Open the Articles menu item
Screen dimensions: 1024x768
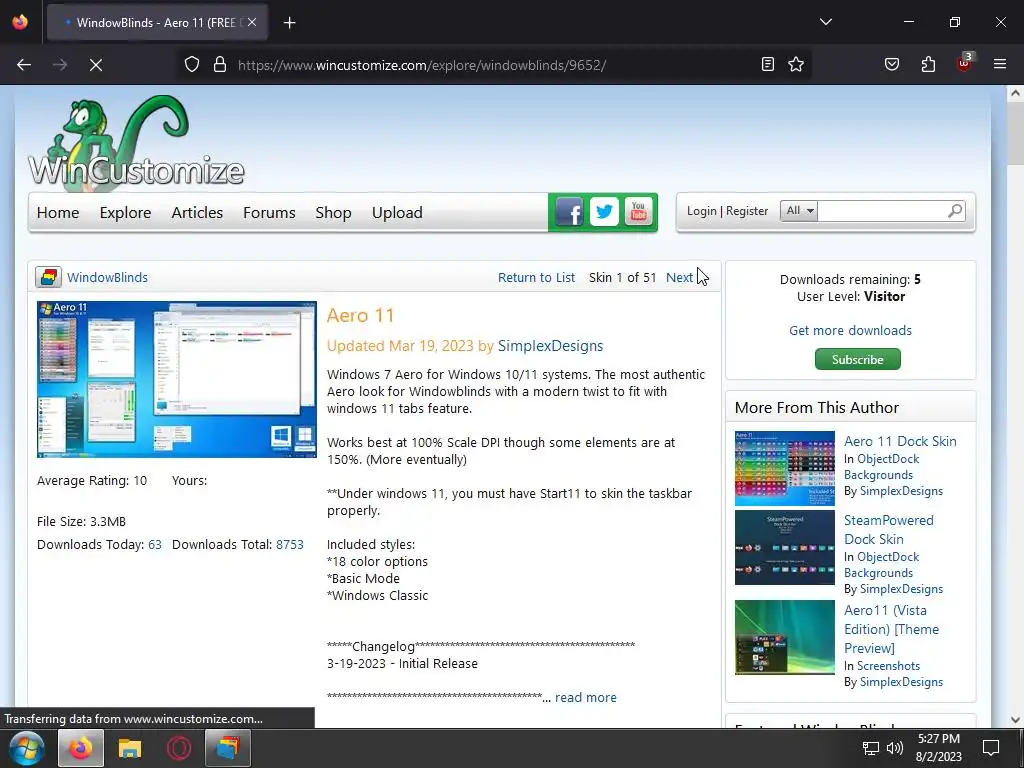197,212
